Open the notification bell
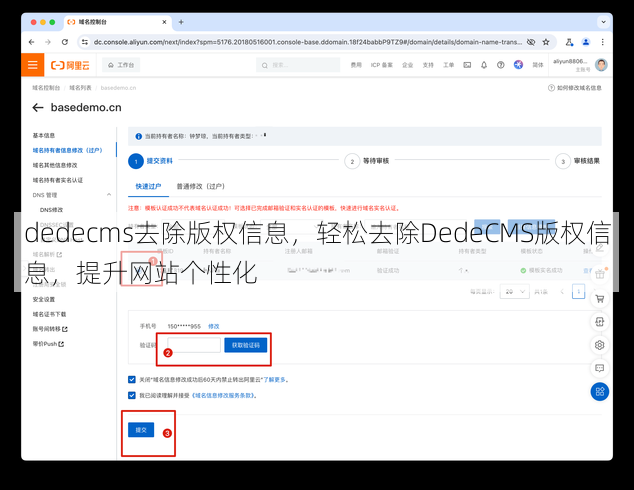The height and width of the screenshot is (490, 634). [x=484, y=65]
